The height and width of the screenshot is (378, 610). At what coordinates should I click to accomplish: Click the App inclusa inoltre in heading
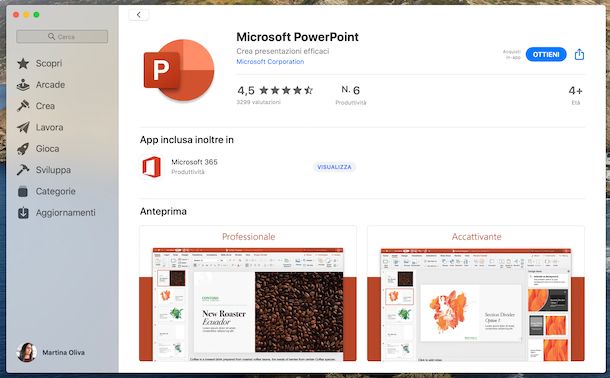(187, 140)
